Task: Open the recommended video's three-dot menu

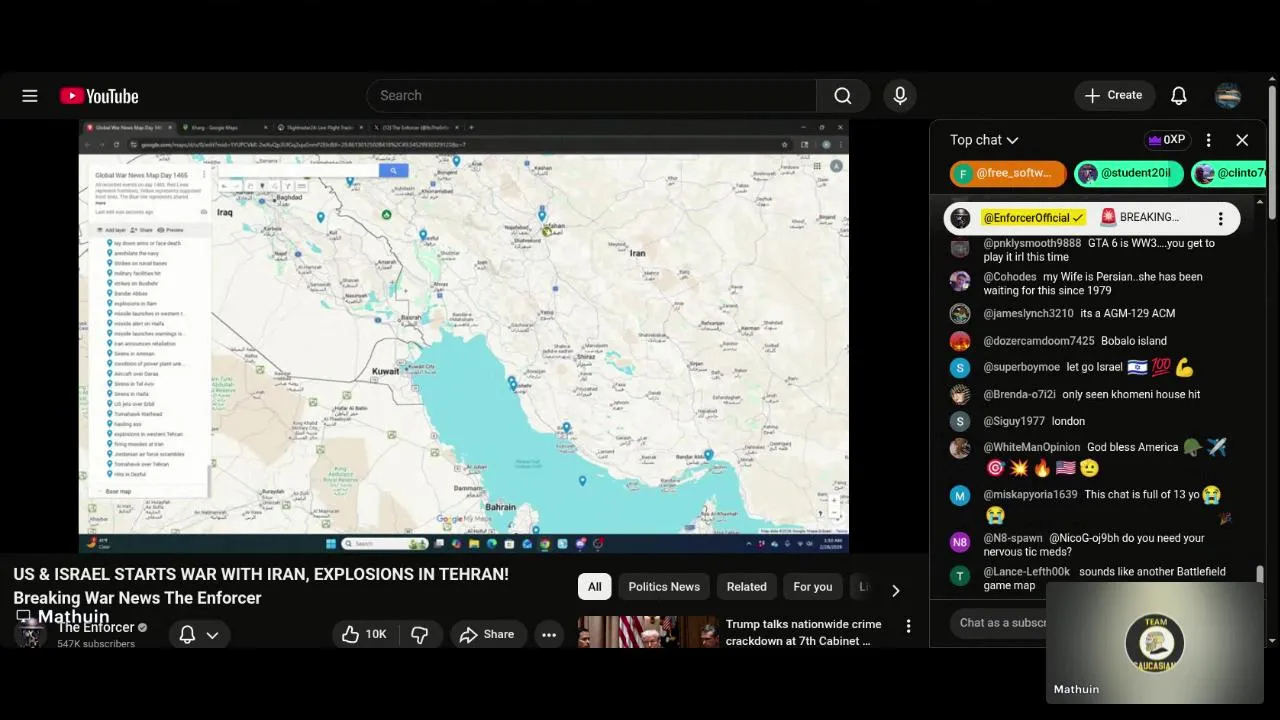Action: click(908, 626)
